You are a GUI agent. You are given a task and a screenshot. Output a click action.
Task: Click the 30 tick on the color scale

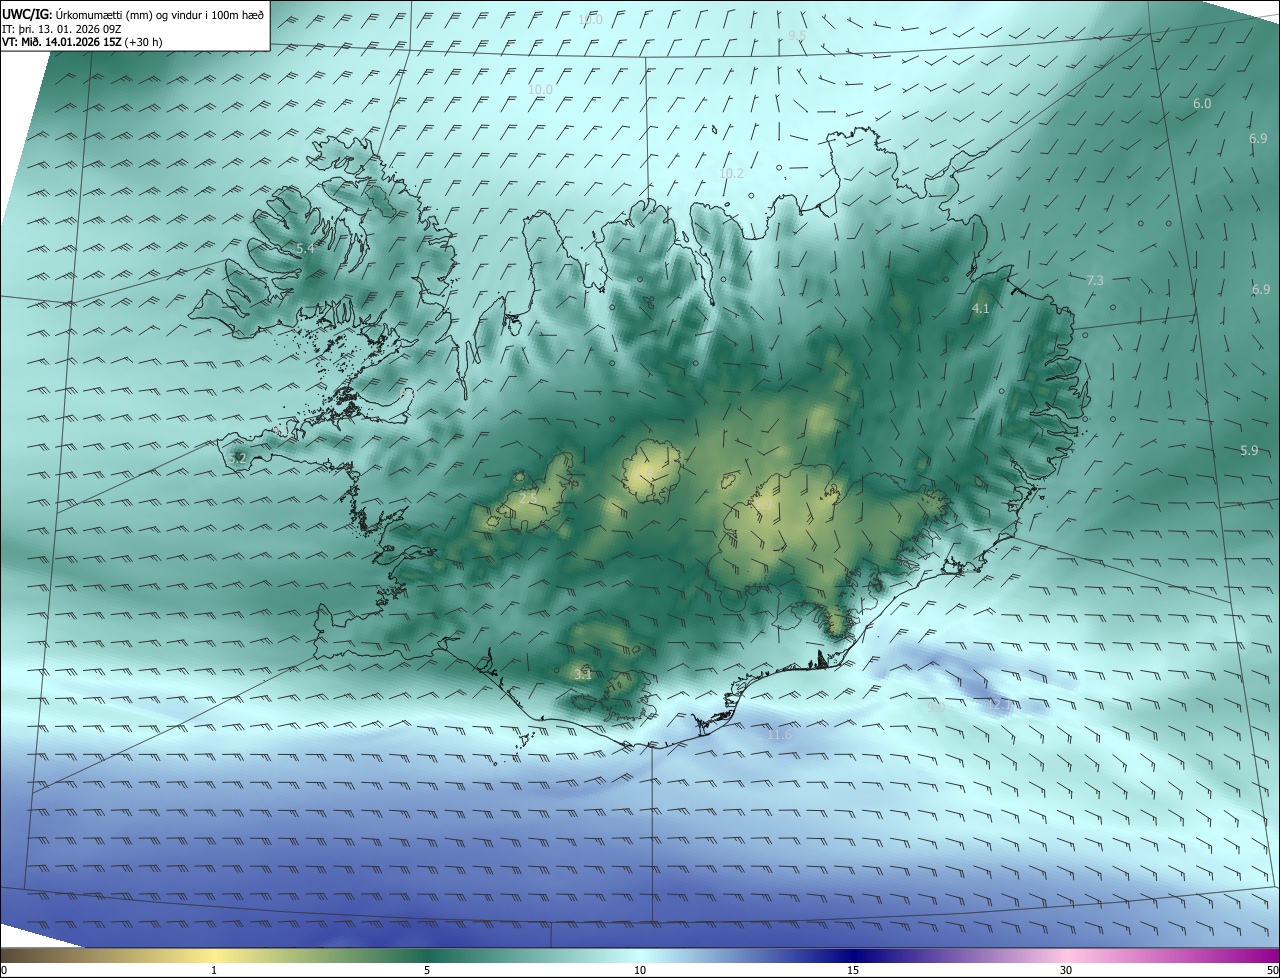tap(1066, 970)
